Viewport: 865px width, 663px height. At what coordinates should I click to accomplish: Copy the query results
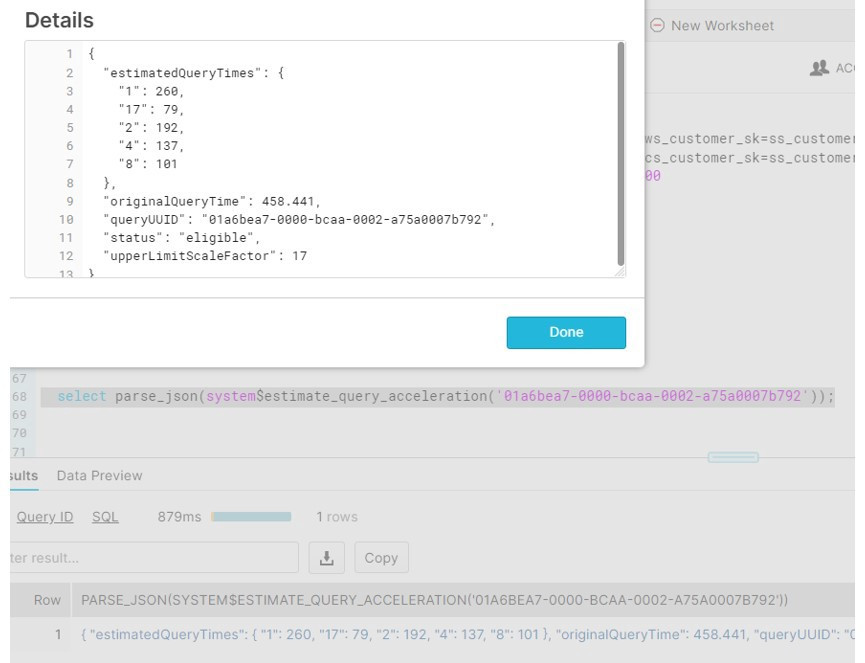click(x=381, y=558)
